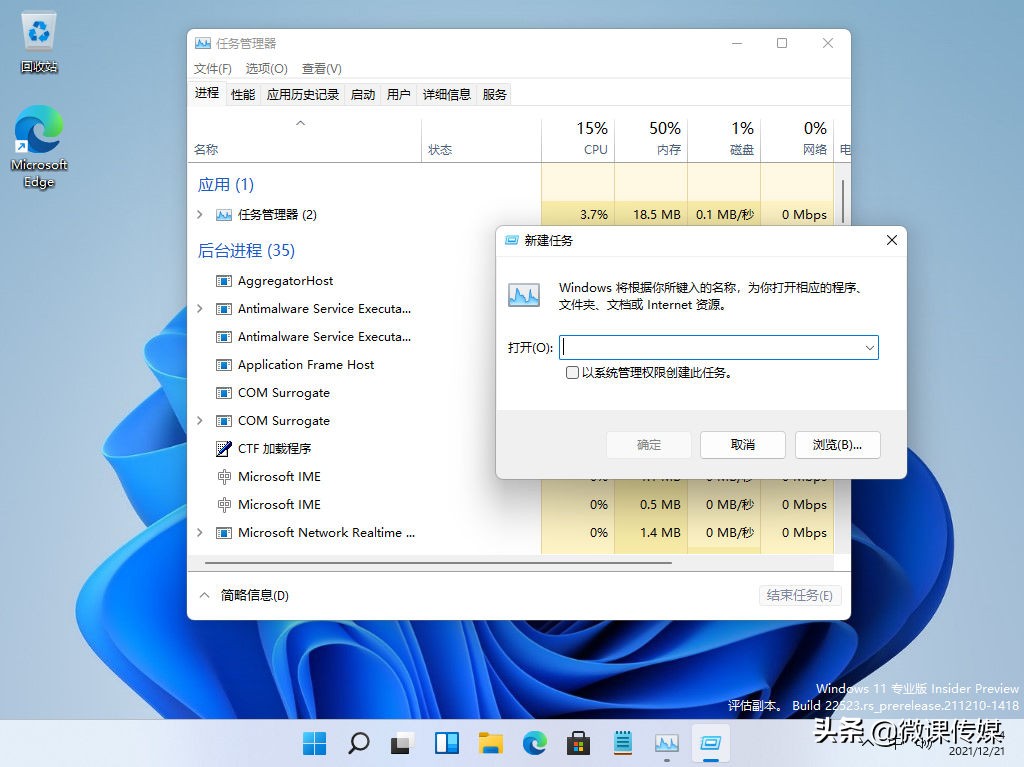Open the Start menu
This screenshot has height=767, width=1024.
click(313, 743)
